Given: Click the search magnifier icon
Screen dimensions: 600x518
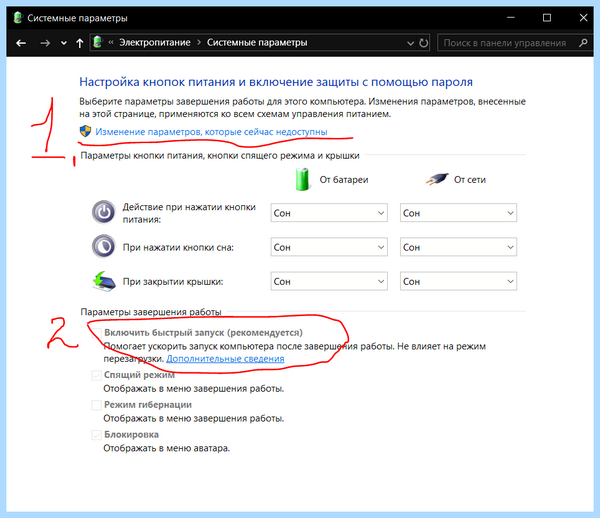Looking at the screenshot, I should pos(583,43).
